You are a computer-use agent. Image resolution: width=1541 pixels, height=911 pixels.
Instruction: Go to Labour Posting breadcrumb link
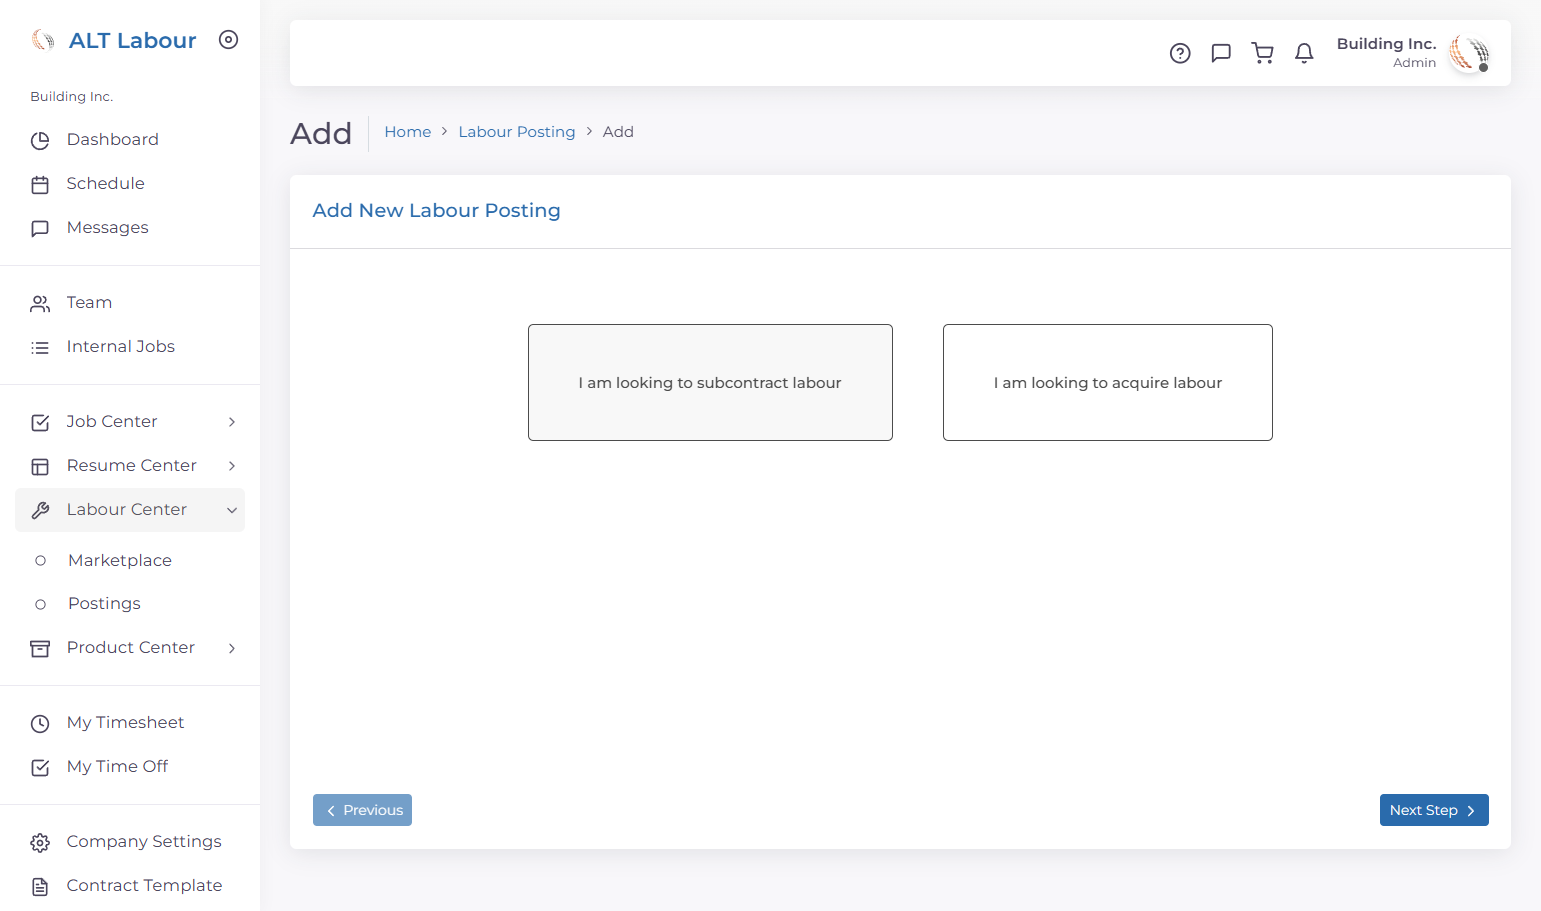517,132
